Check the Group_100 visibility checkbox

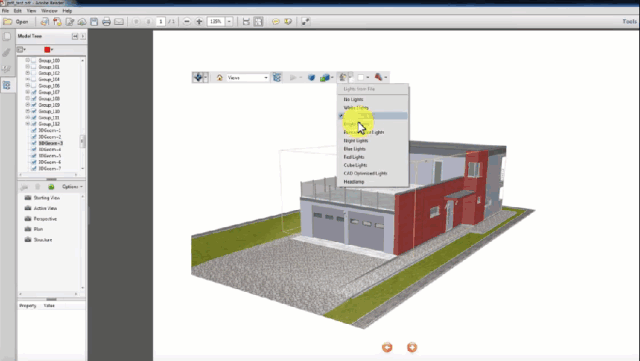(34, 60)
